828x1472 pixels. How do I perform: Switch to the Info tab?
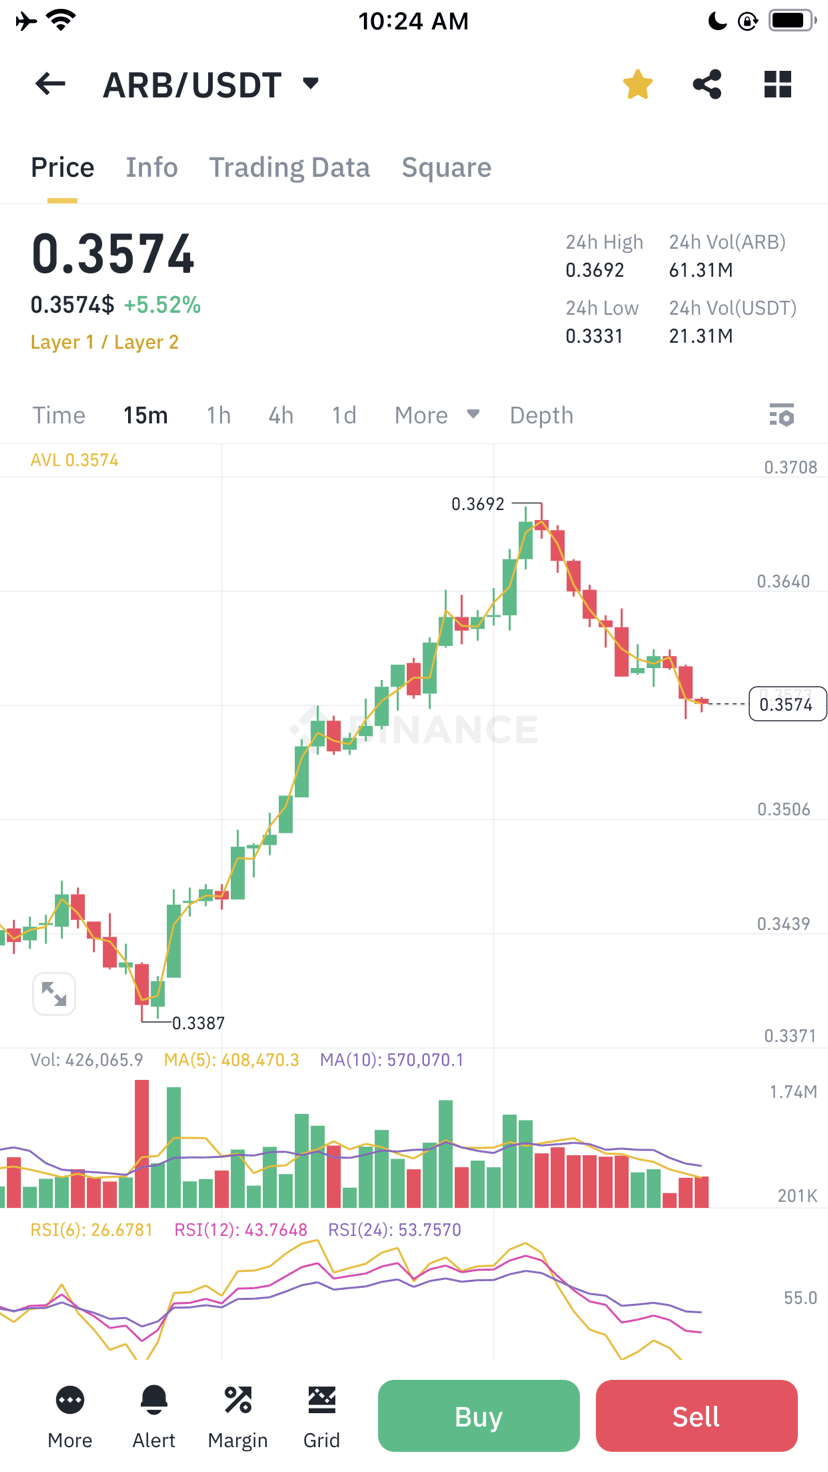[152, 167]
